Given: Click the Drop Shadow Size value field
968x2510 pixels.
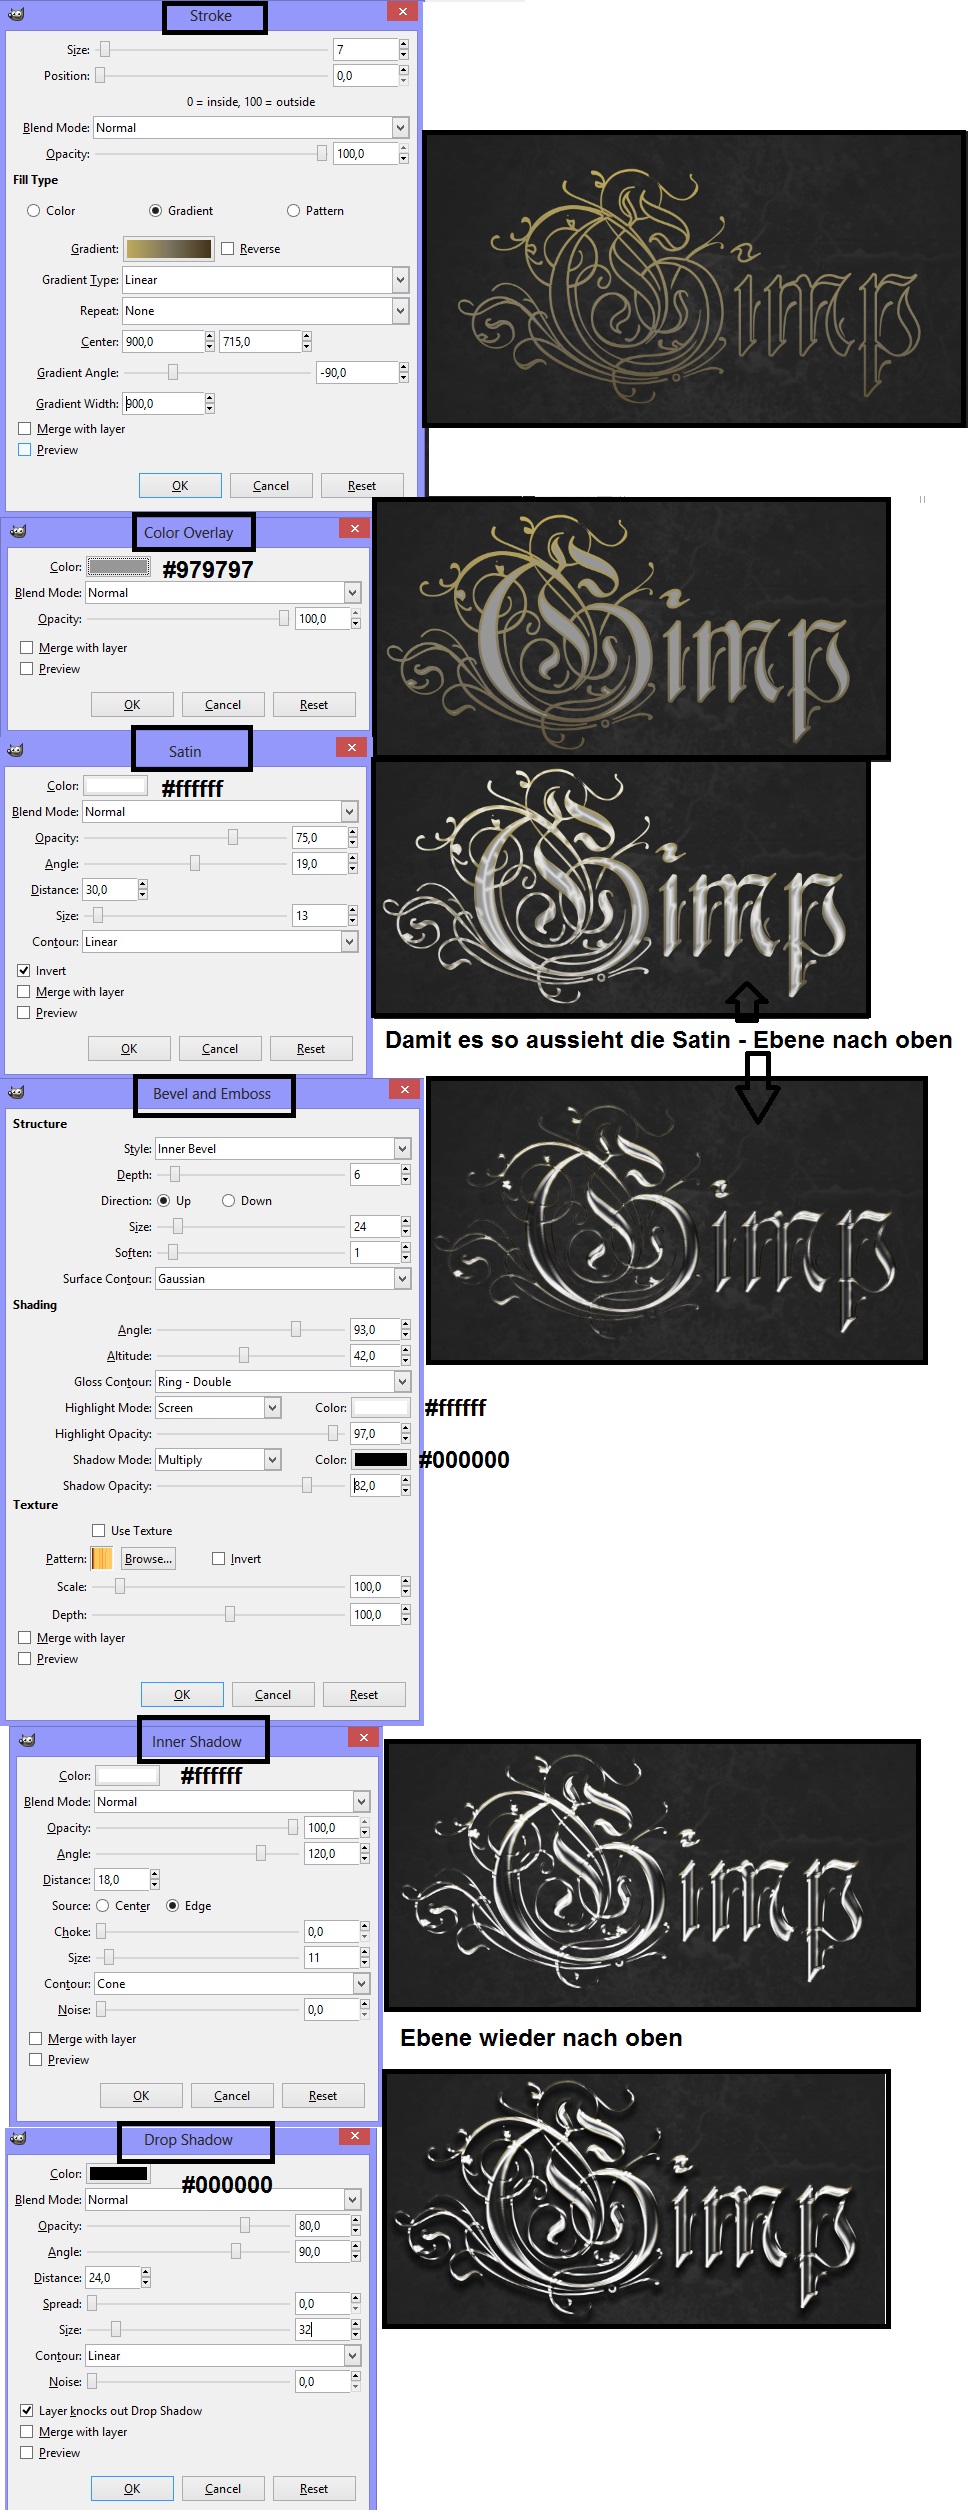Looking at the screenshot, I should 322,2330.
